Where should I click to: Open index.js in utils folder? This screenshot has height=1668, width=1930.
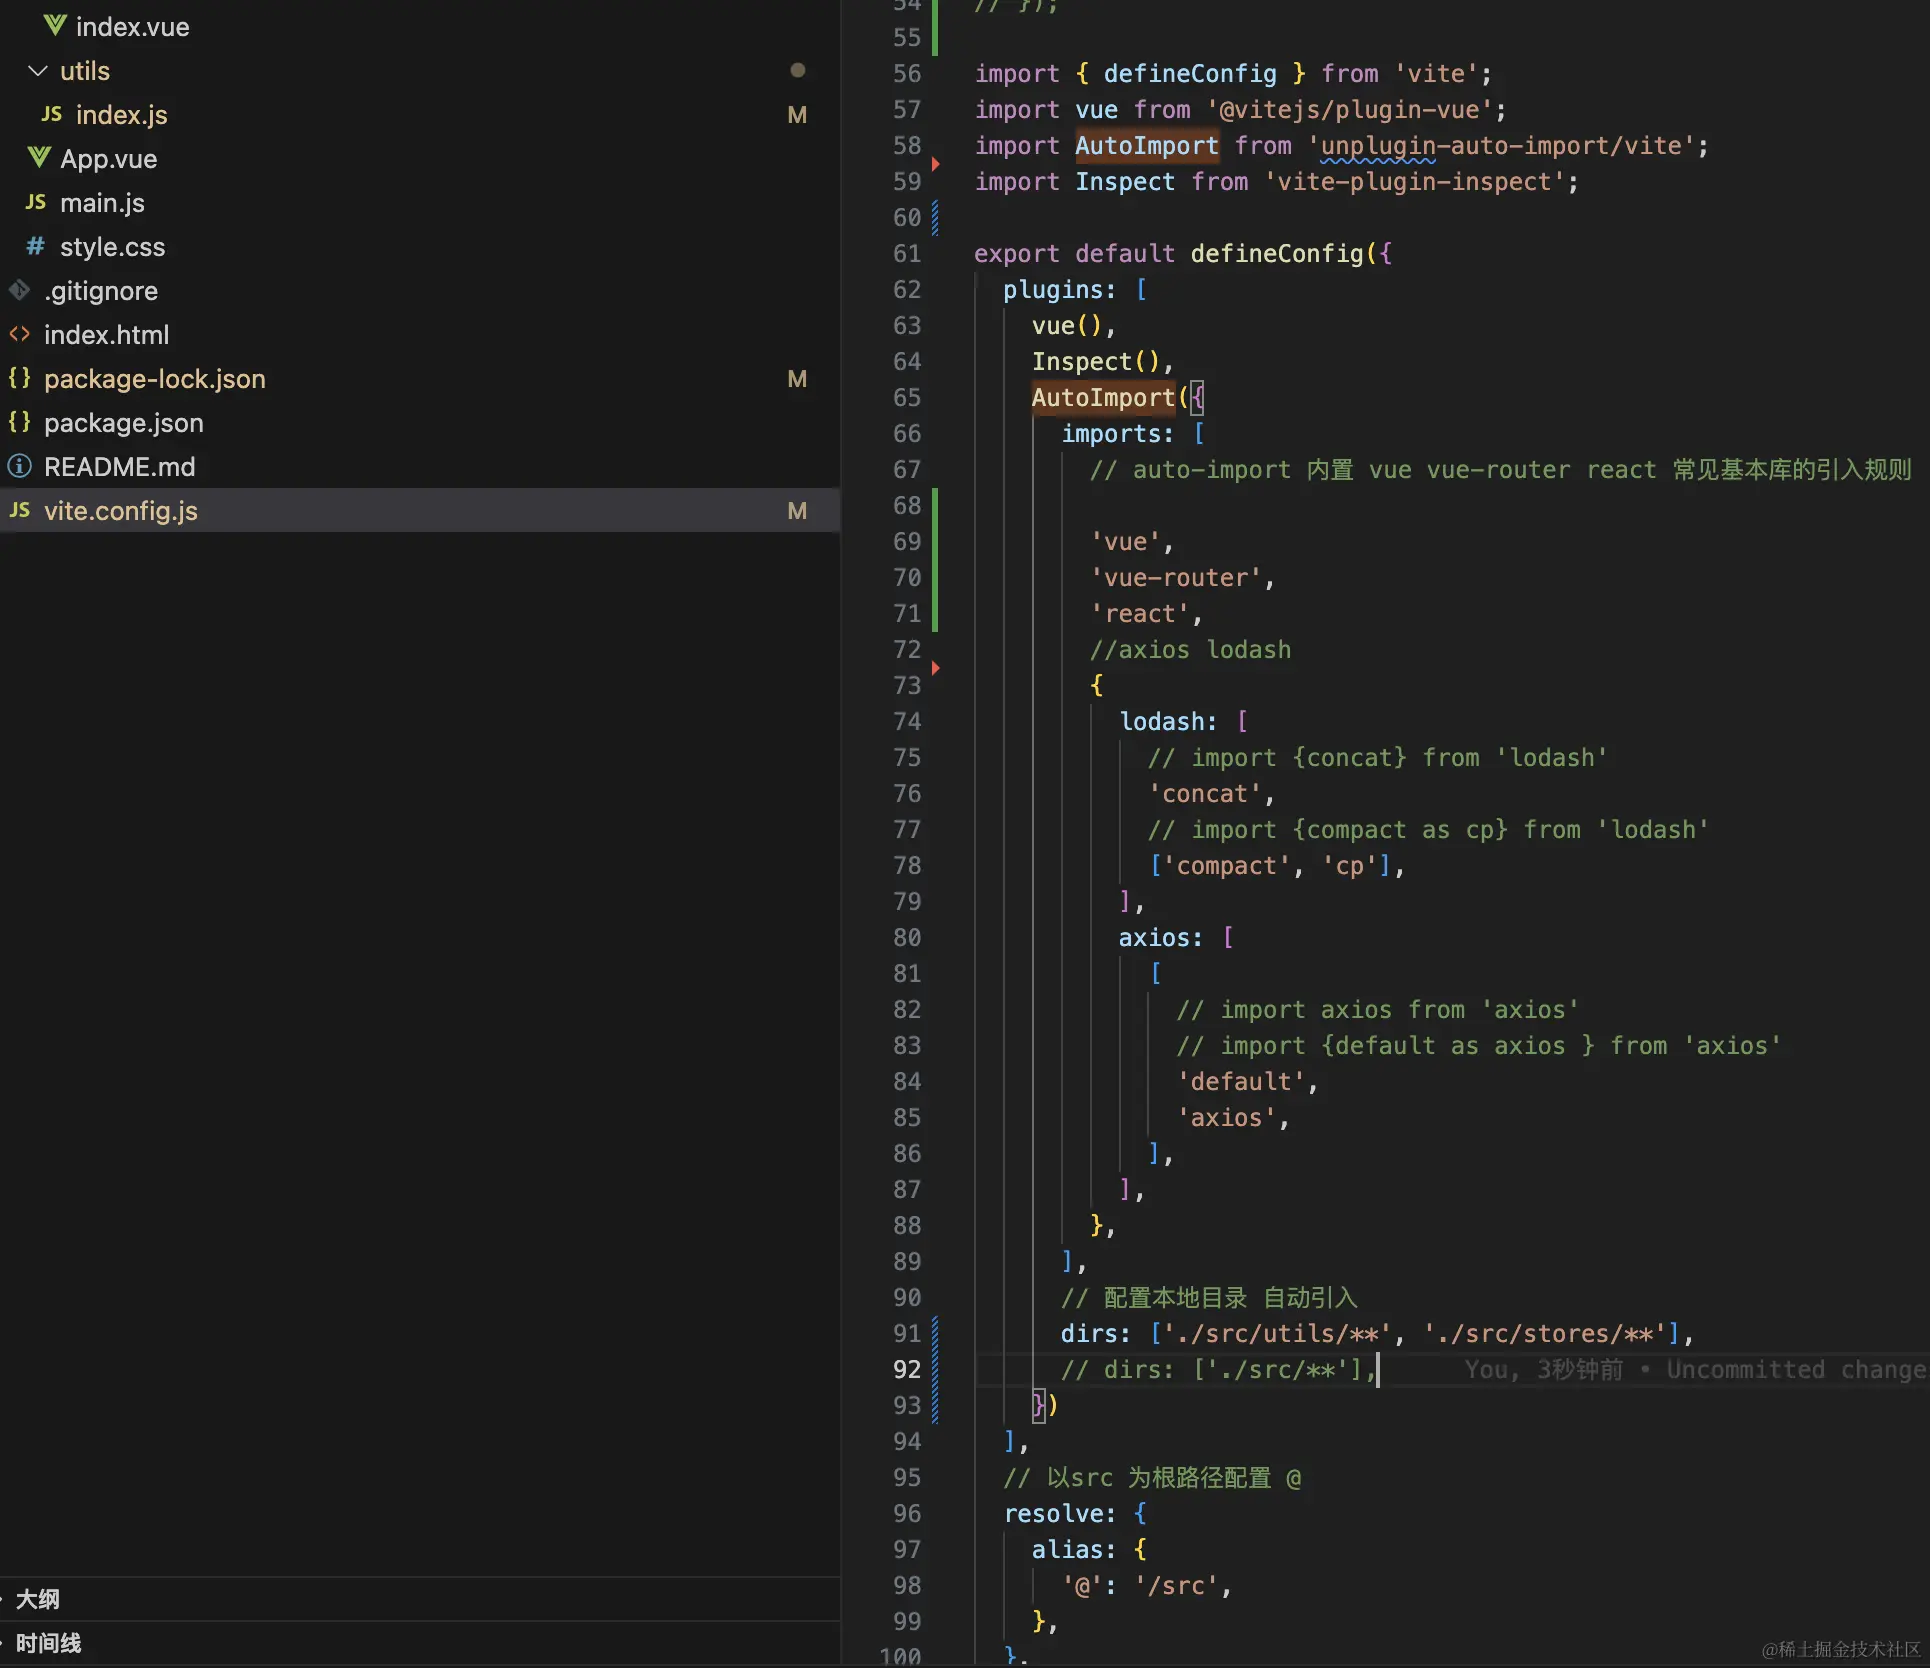tap(122, 115)
